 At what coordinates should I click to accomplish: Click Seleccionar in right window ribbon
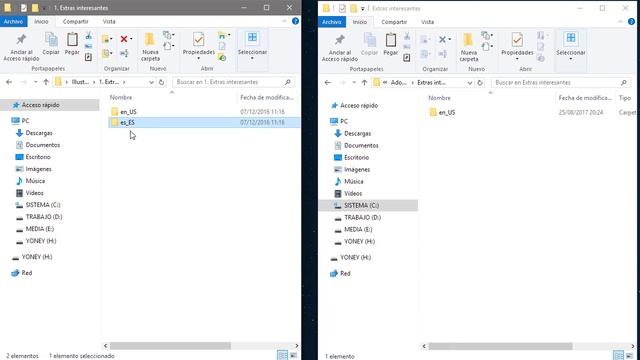pos(571,46)
